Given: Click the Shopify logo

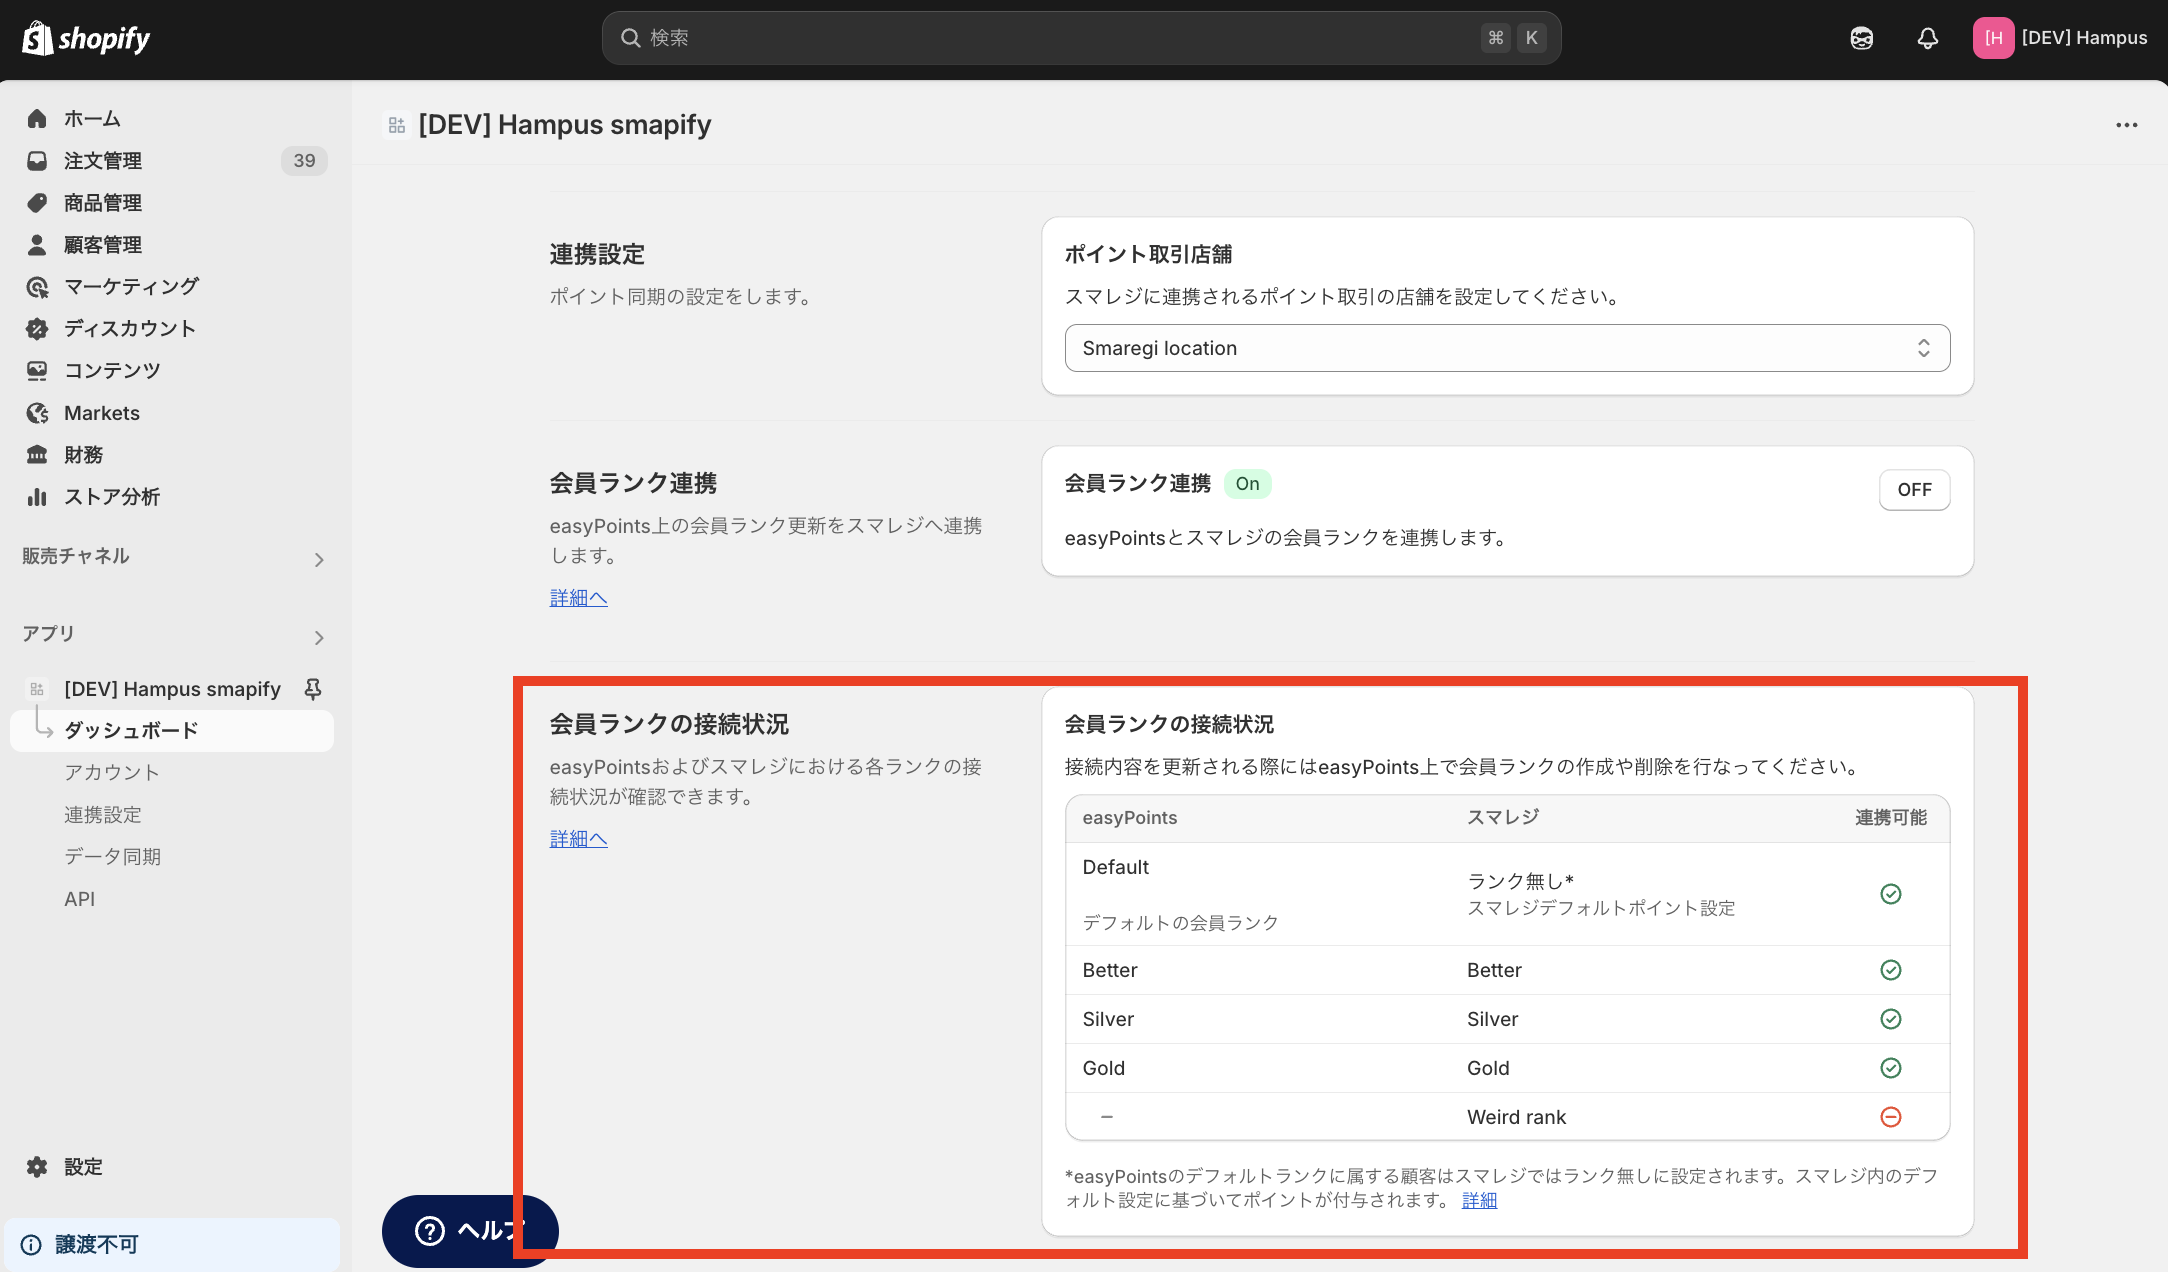Looking at the screenshot, I should click(x=86, y=38).
